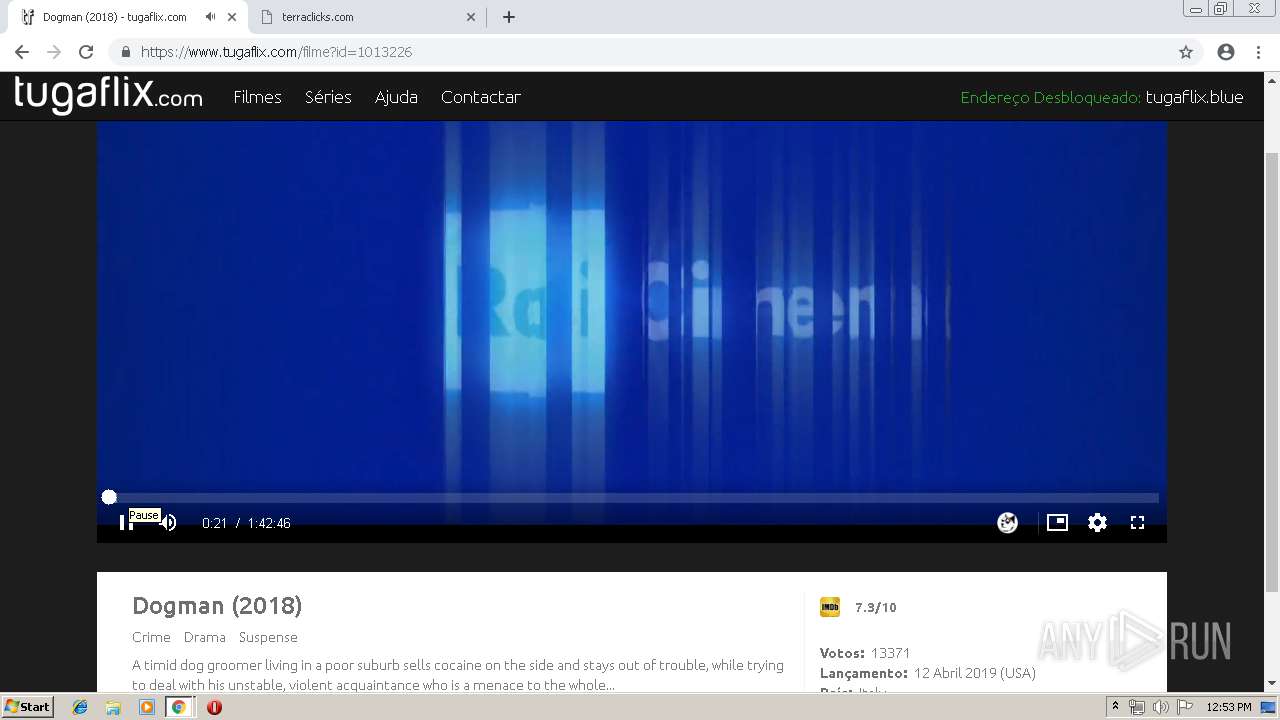
Task: Open the Séries menu
Action: tap(328, 97)
